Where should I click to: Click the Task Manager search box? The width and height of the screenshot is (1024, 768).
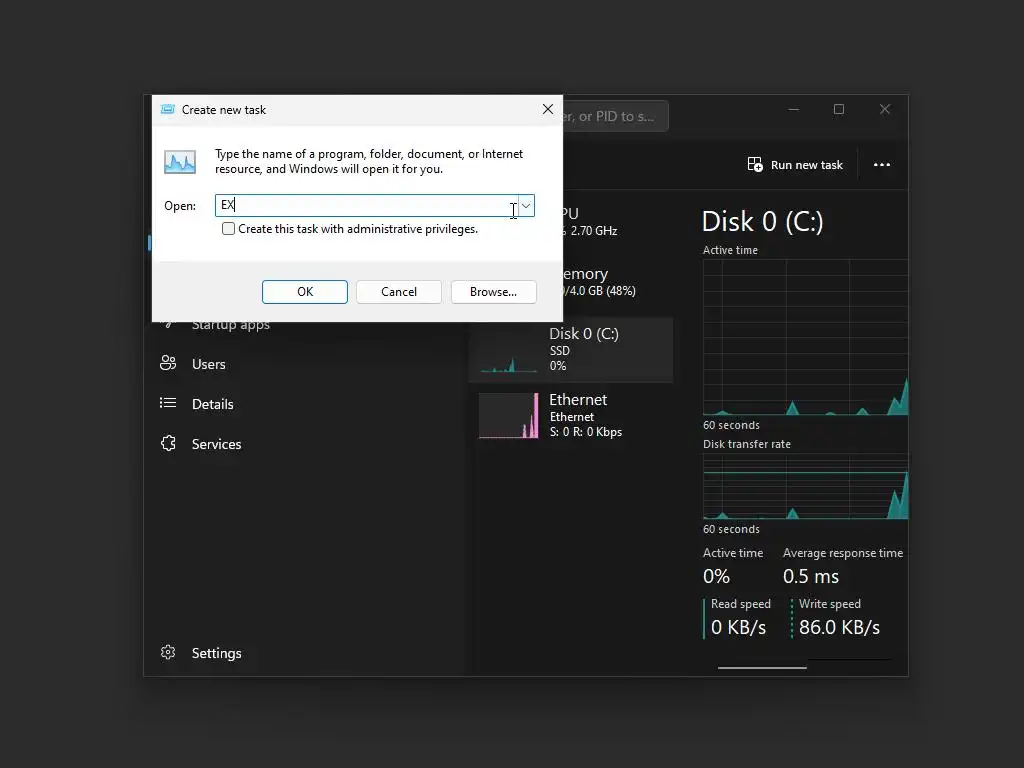pyautogui.click(x=615, y=116)
